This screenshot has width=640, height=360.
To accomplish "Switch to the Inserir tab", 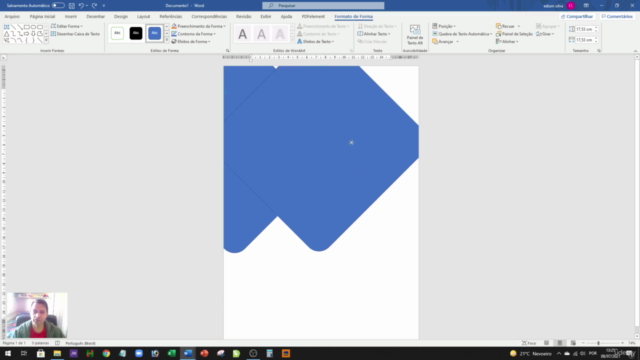I will pos(71,17).
